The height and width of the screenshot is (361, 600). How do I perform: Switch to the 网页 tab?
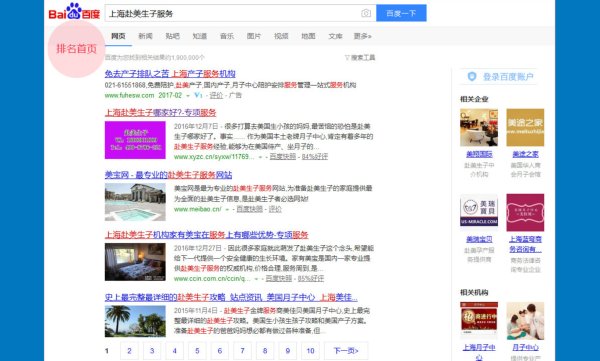118,36
